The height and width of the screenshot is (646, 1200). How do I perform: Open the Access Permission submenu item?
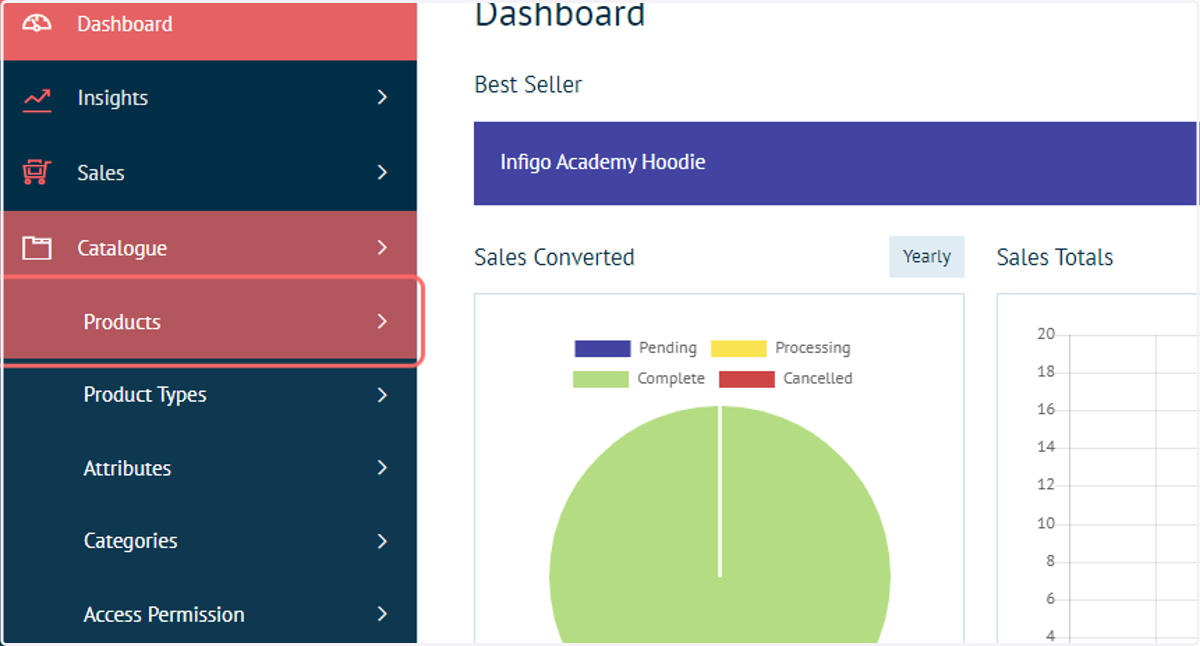pos(210,614)
